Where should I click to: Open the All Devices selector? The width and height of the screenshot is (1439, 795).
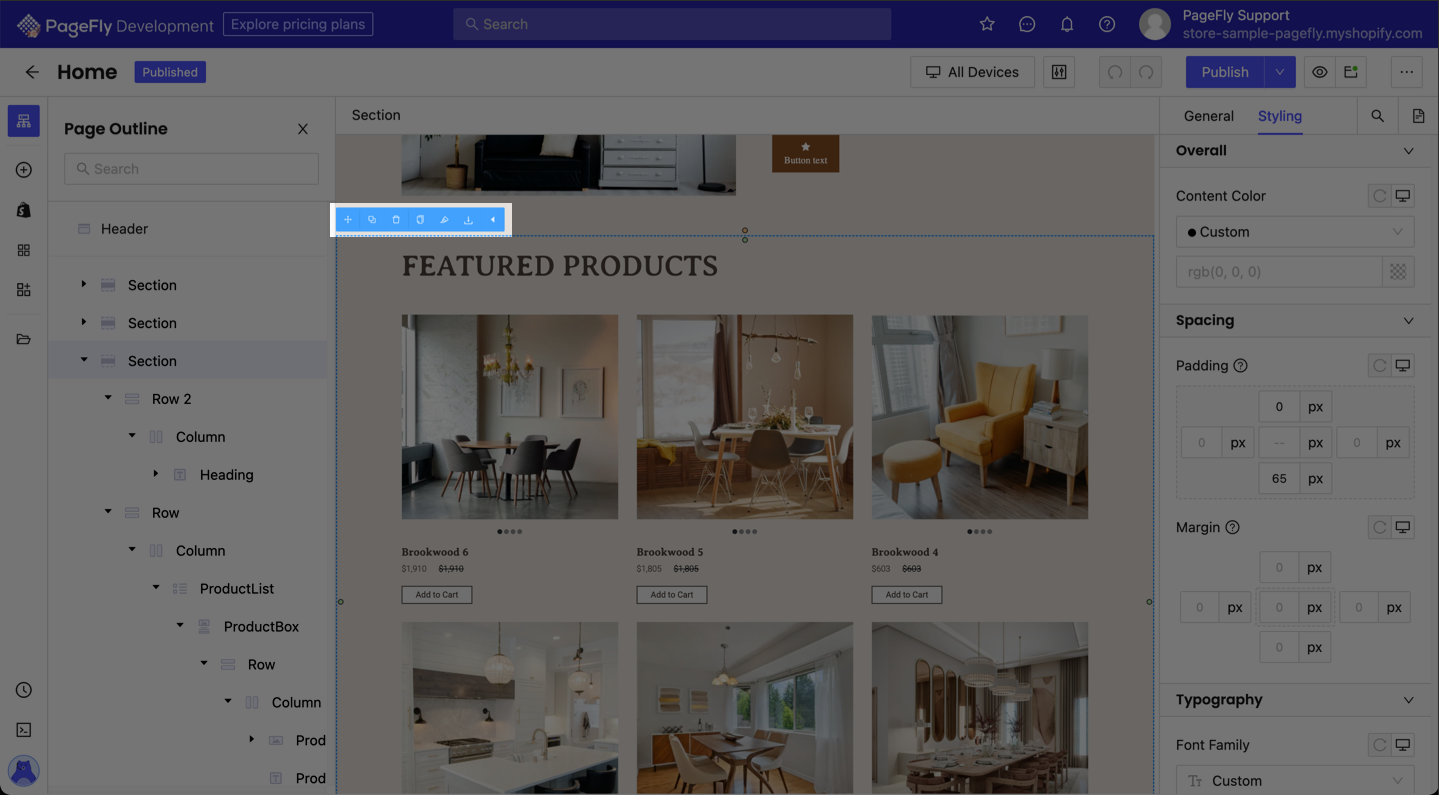[x=972, y=72]
